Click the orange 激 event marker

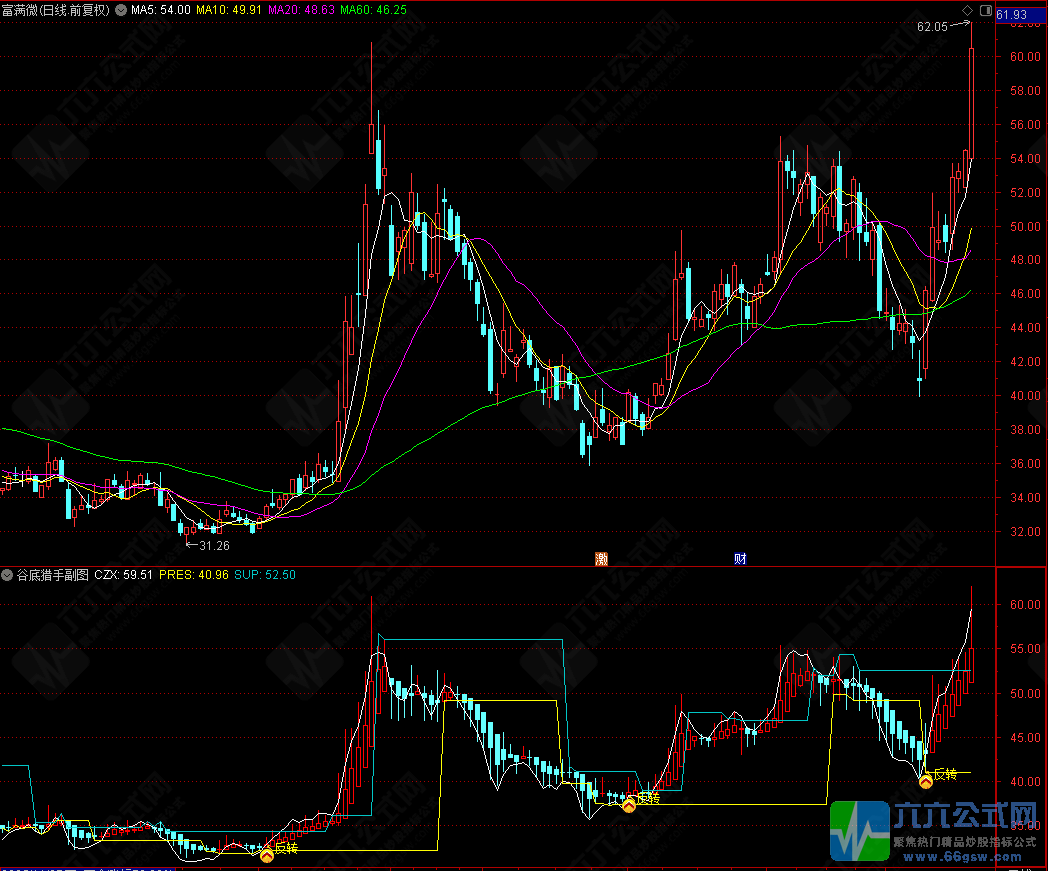tap(602, 559)
